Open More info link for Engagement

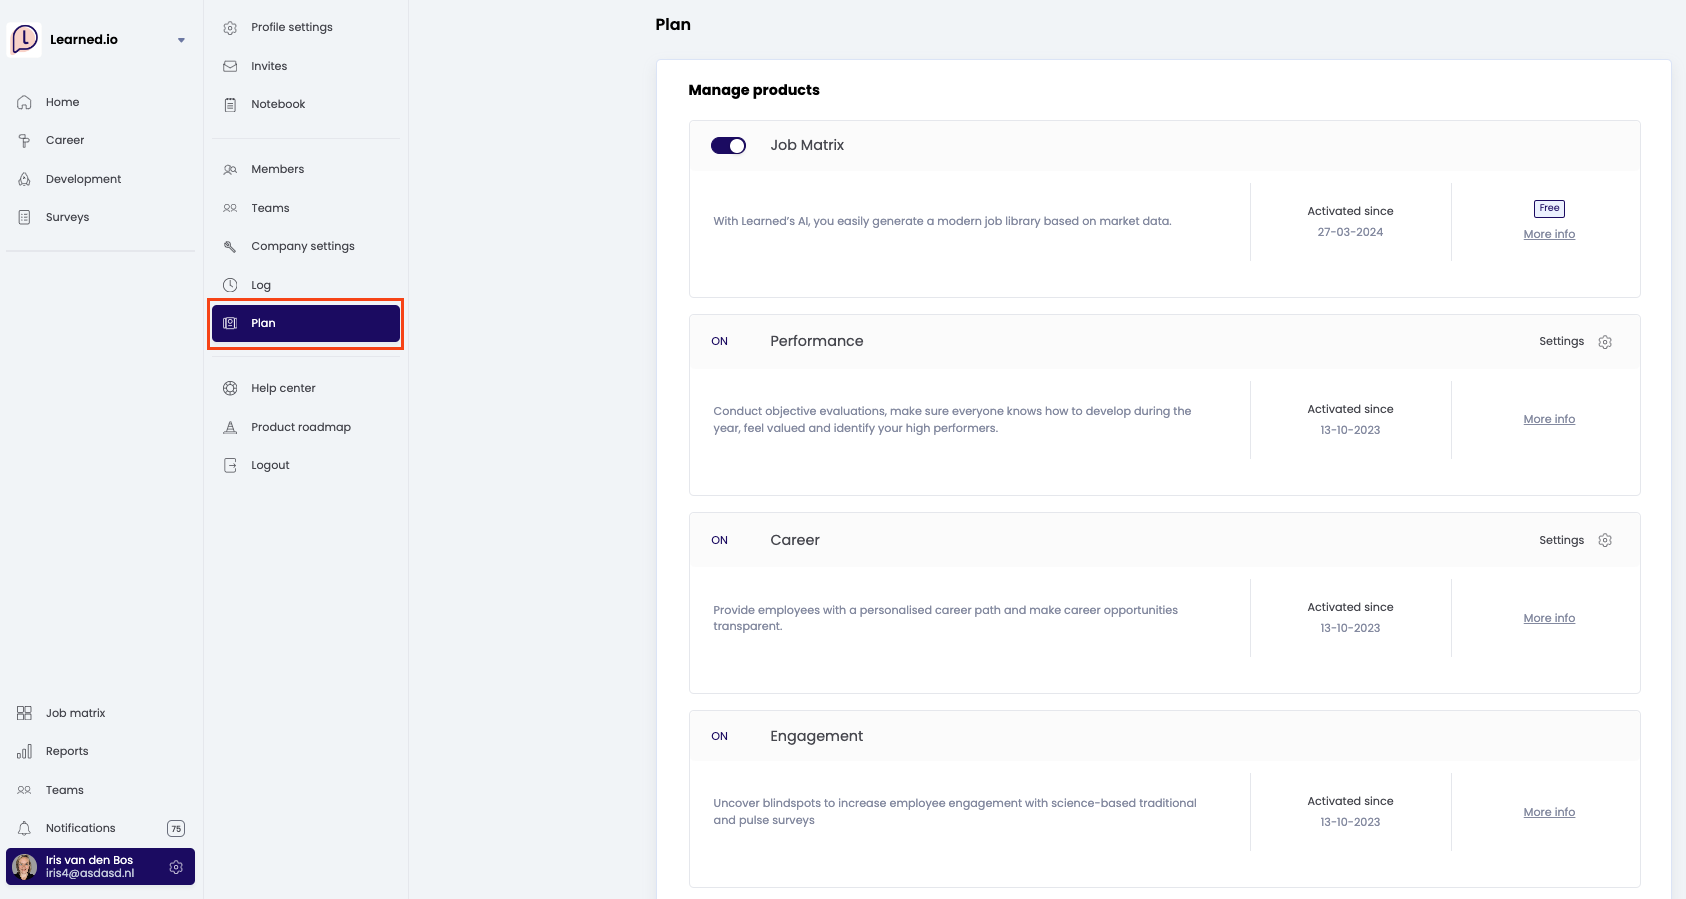pyautogui.click(x=1549, y=813)
